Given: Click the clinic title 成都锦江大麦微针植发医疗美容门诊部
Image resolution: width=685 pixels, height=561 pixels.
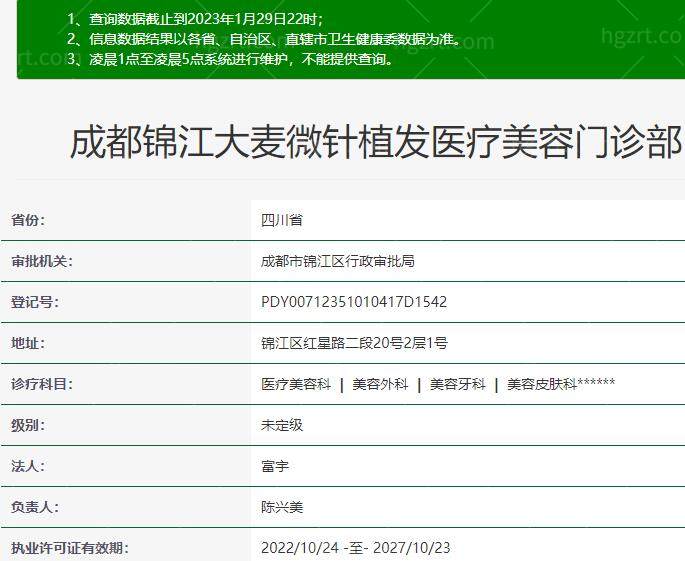Looking at the screenshot, I should pyautogui.click(x=375, y=143).
